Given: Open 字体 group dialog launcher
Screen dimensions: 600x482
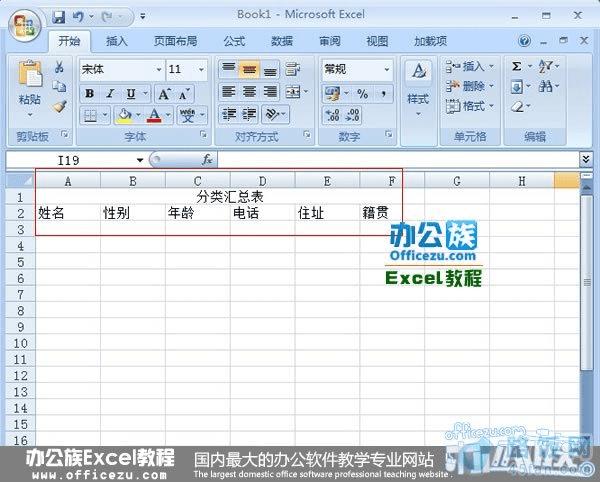Looking at the screenshot, I should [x=204, y=134].
